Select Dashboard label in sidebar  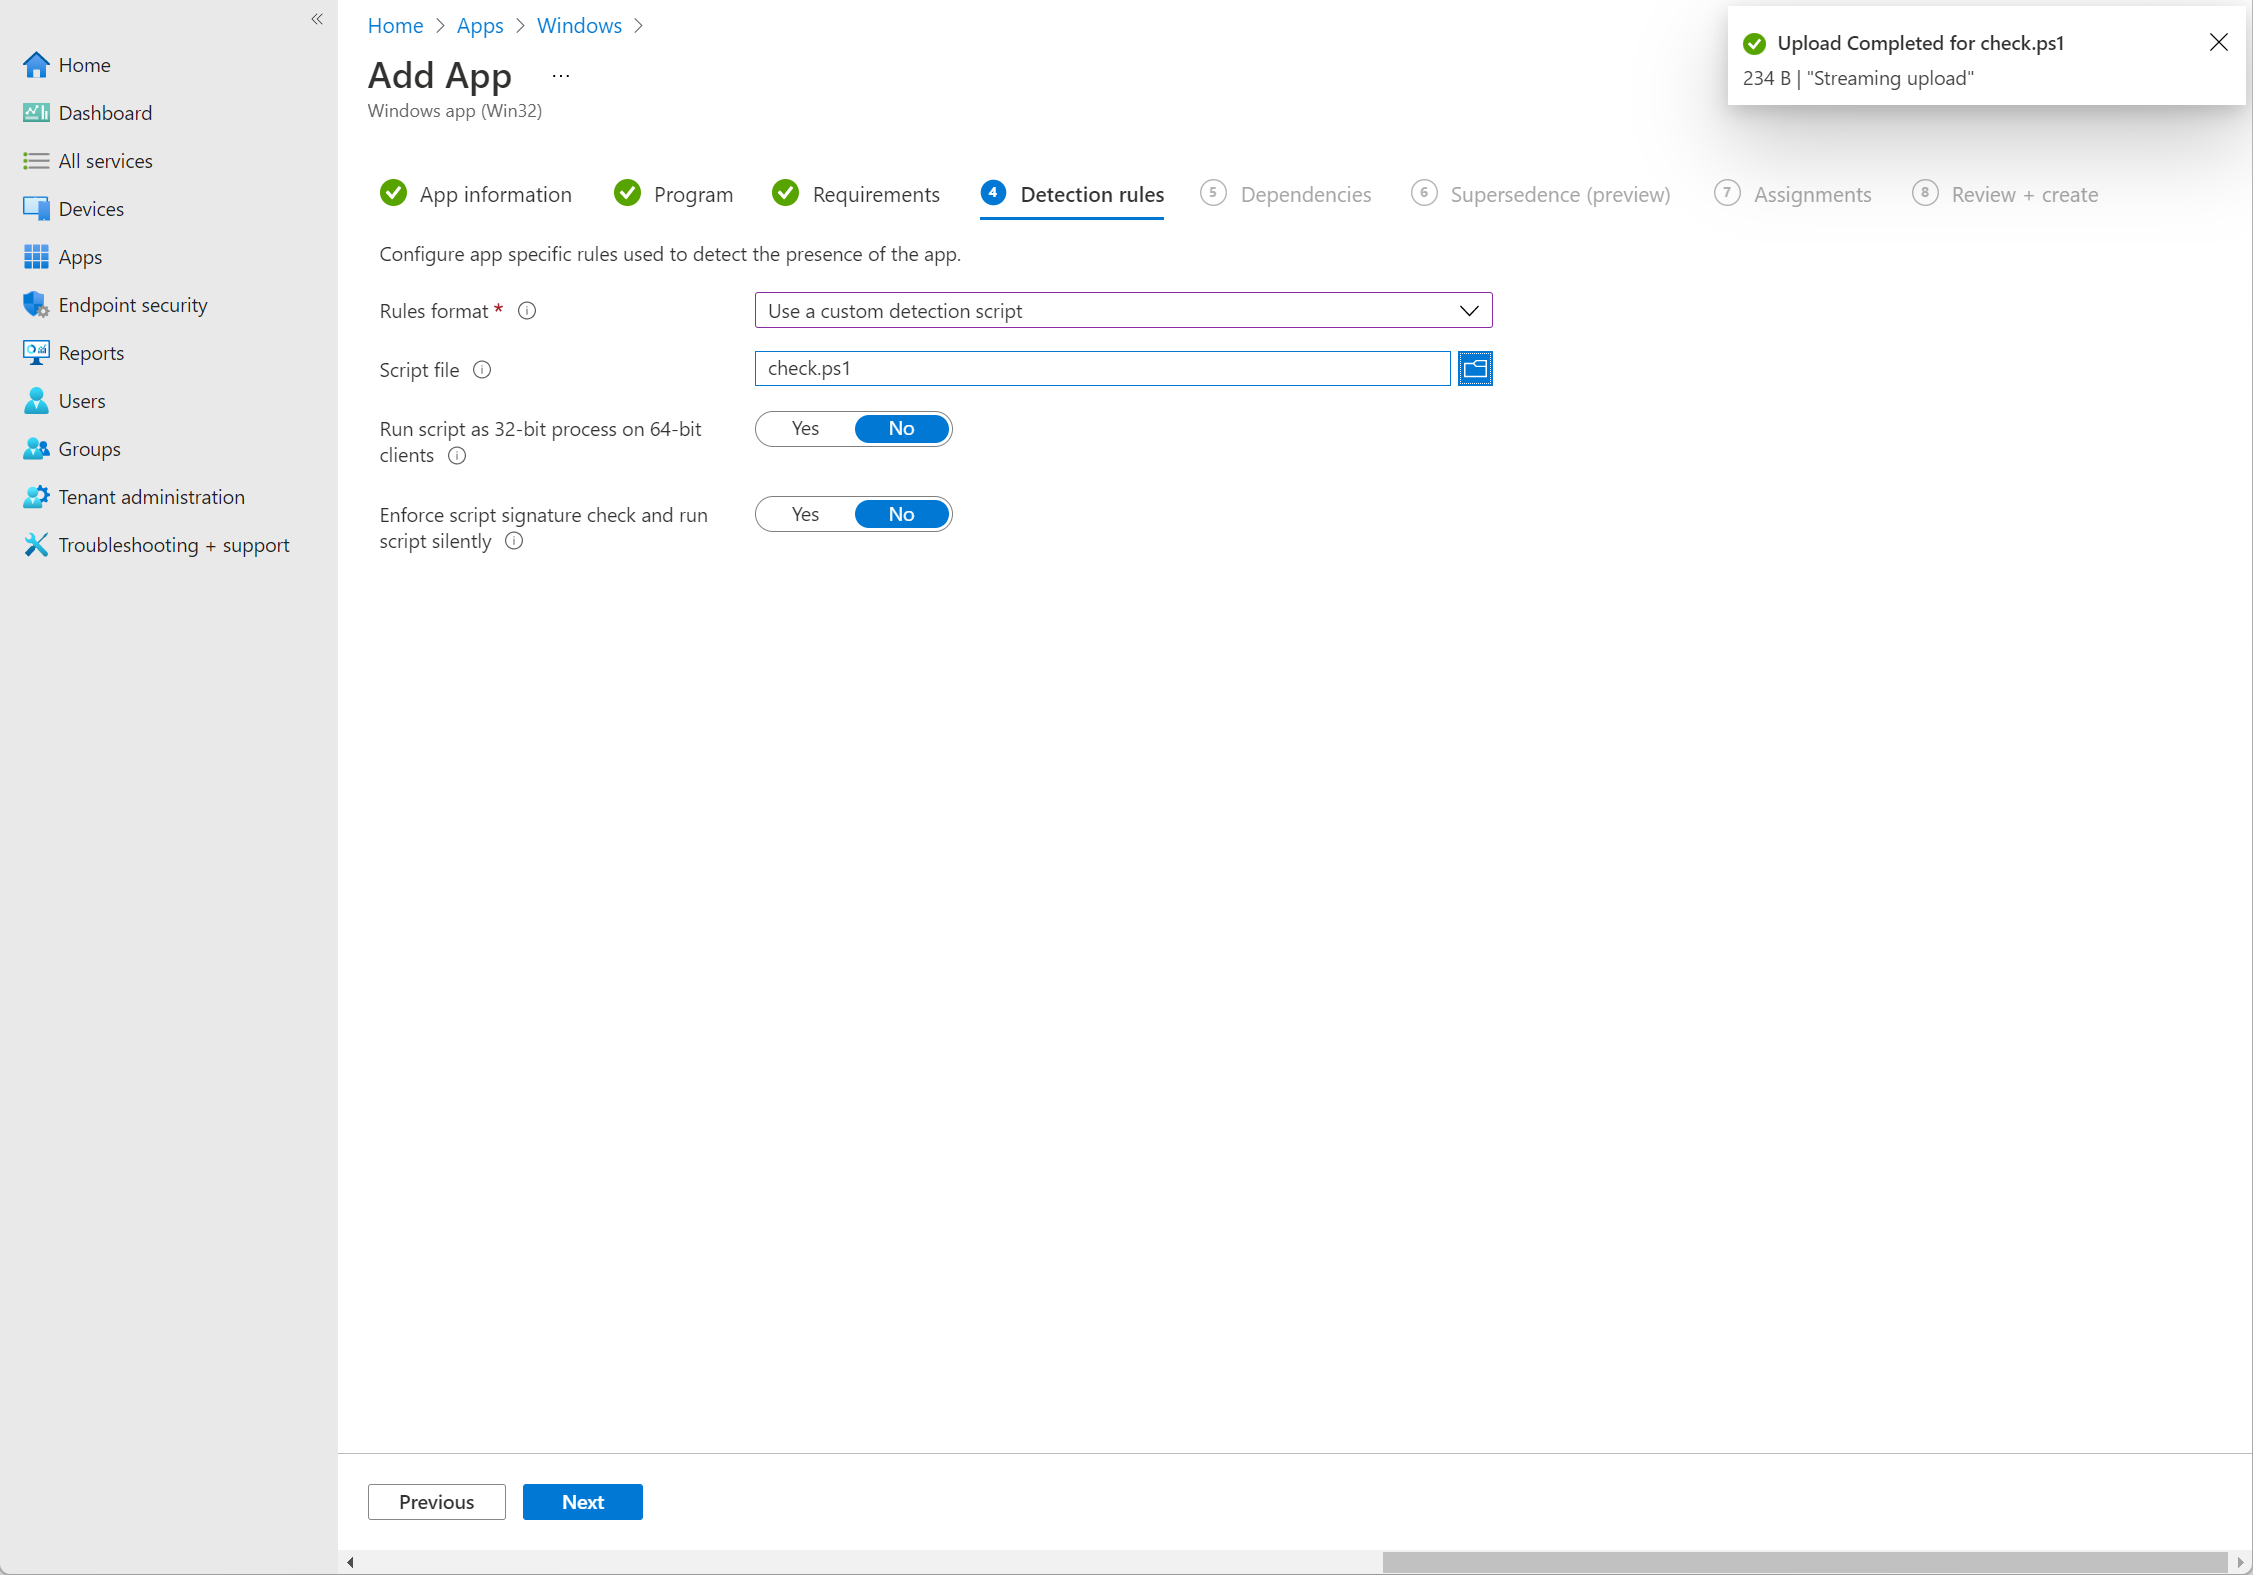click(x=105, y=113)
